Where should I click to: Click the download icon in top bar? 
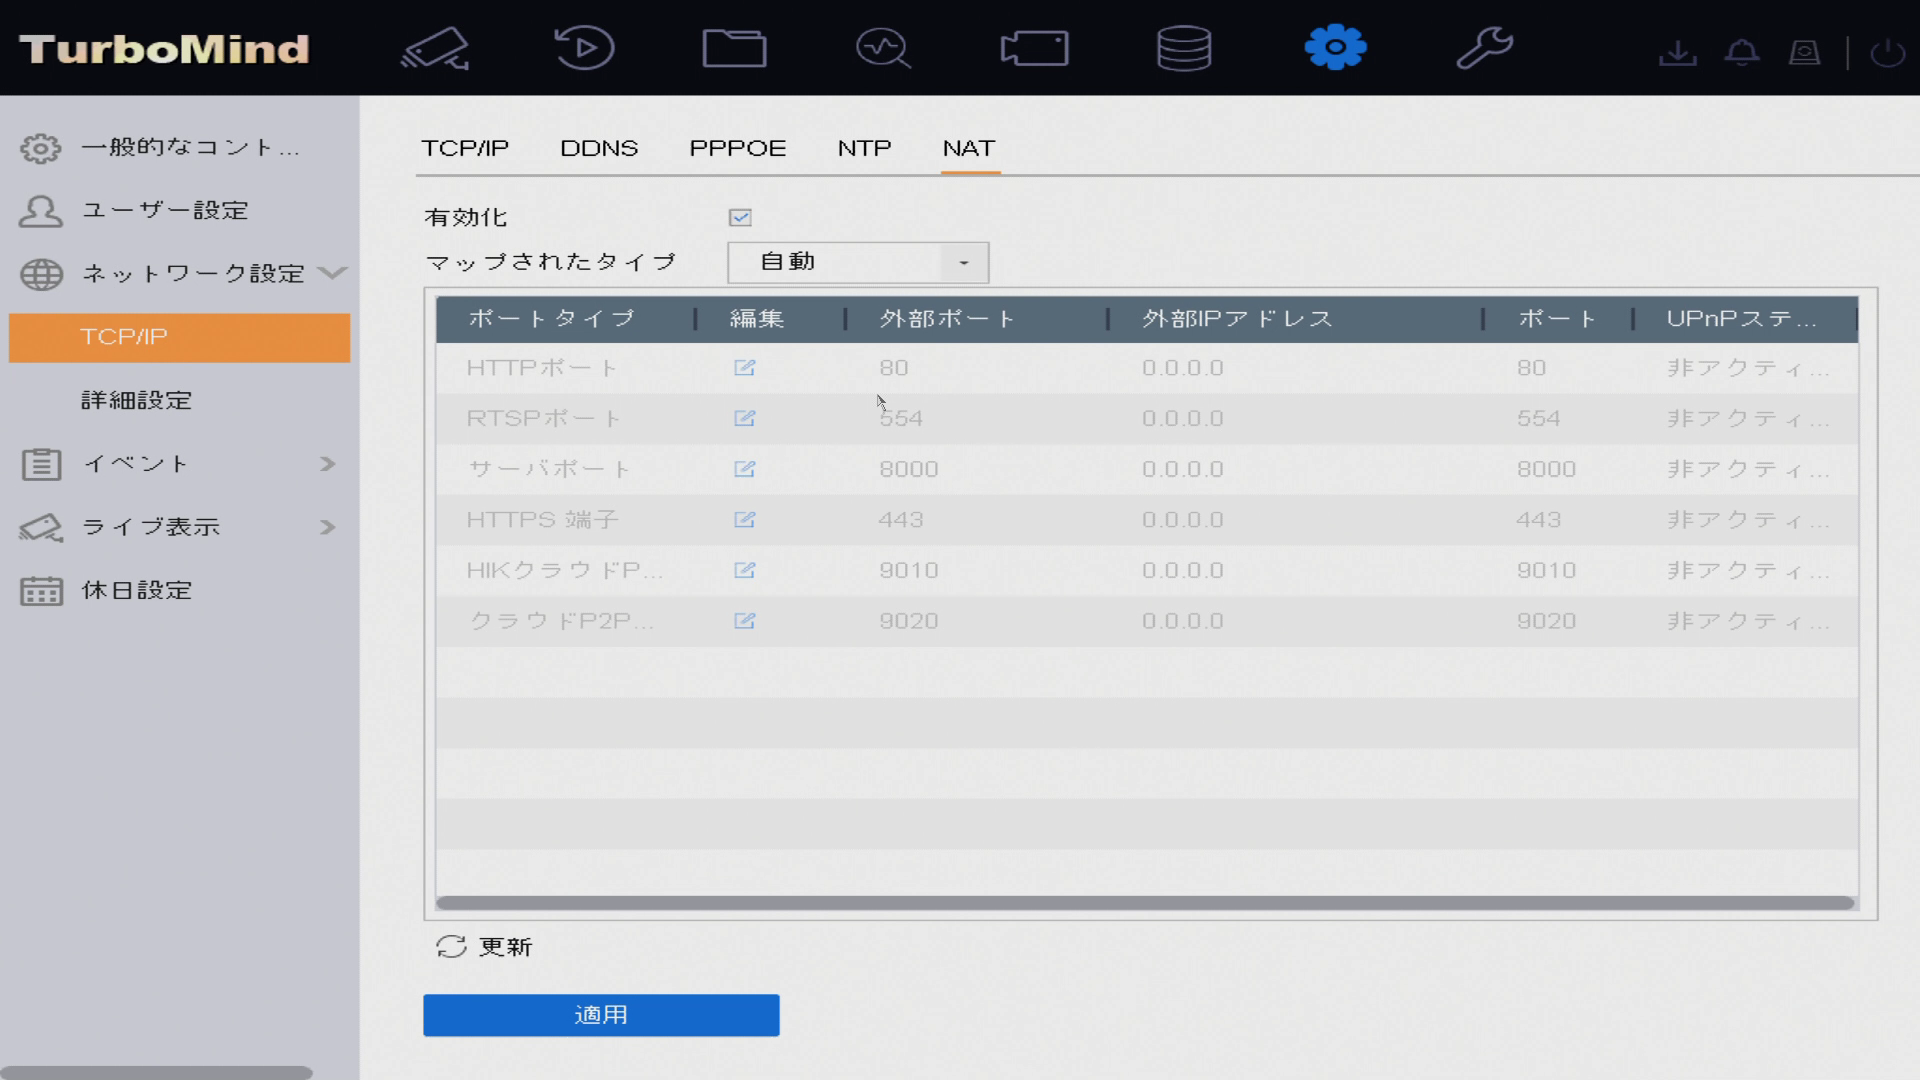click(x=1677, y=52)
